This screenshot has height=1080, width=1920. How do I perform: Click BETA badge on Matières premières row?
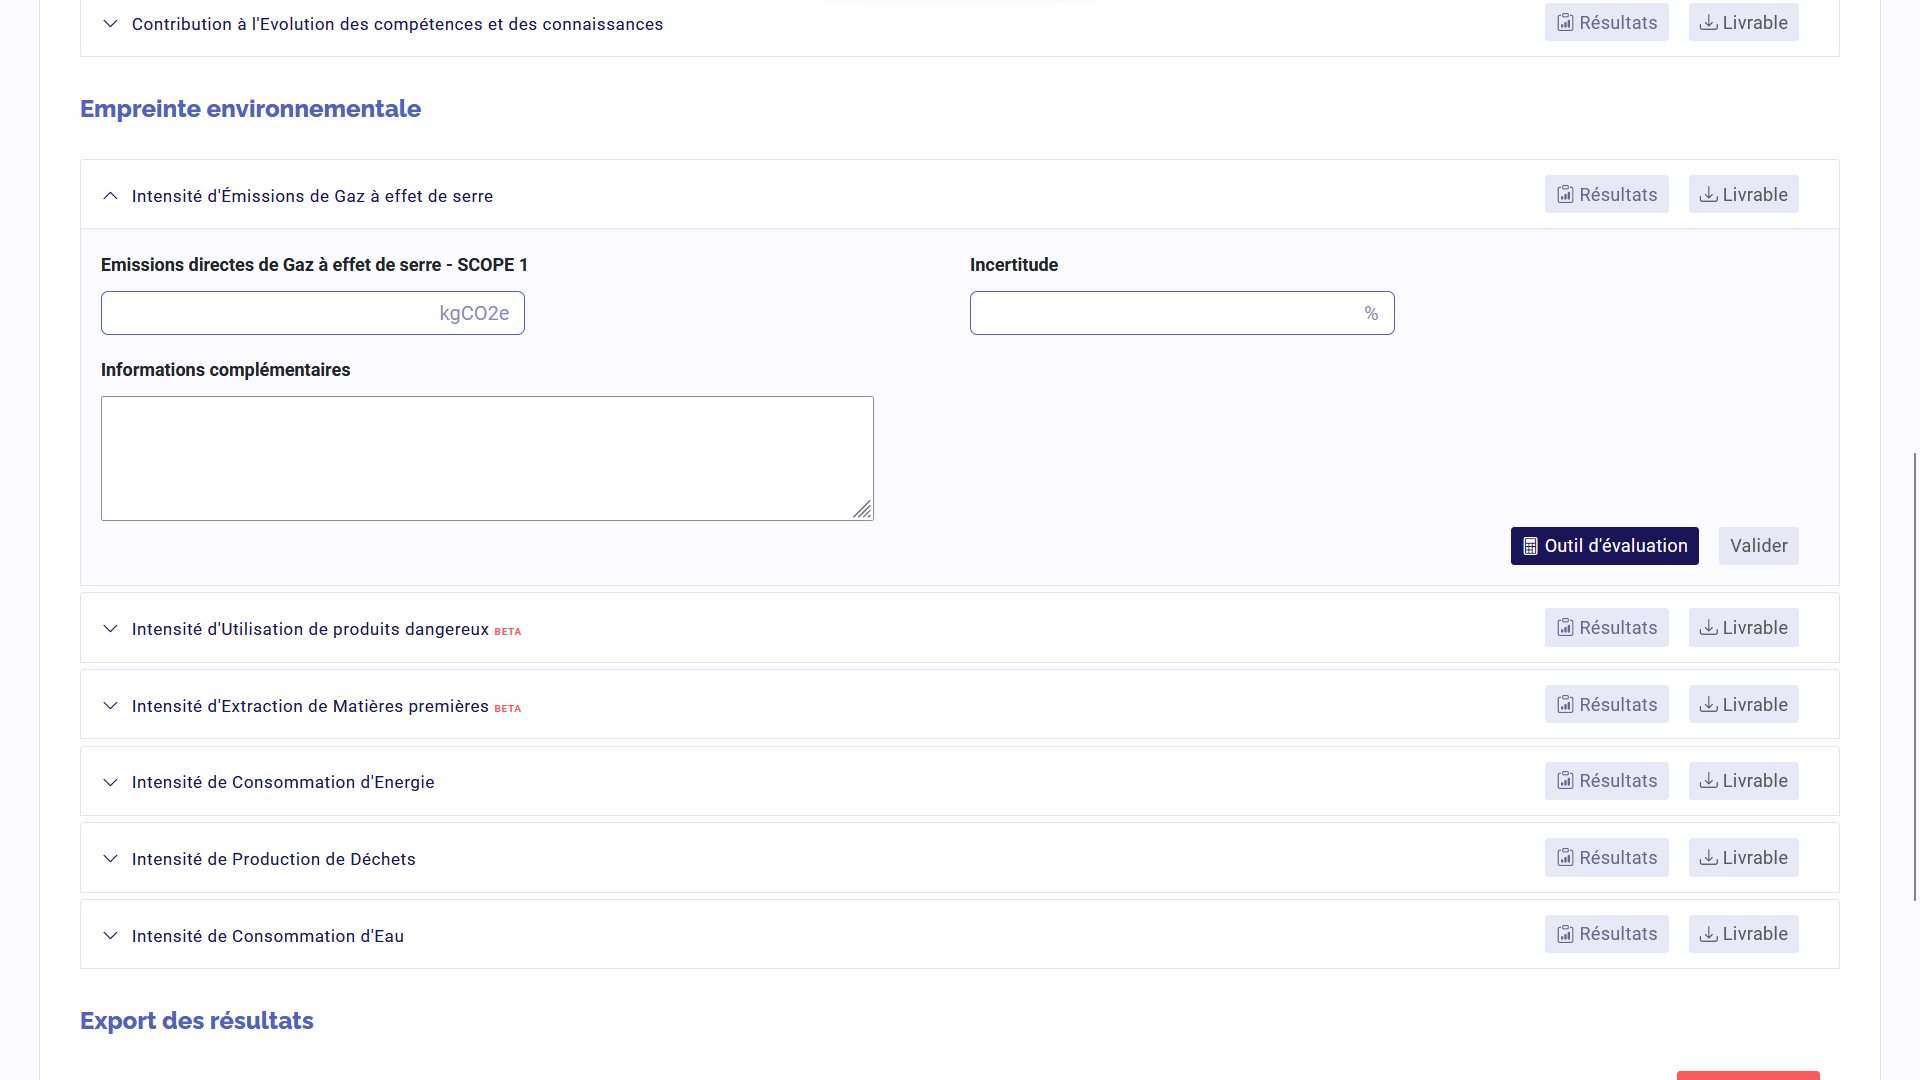tap(508, 708)
